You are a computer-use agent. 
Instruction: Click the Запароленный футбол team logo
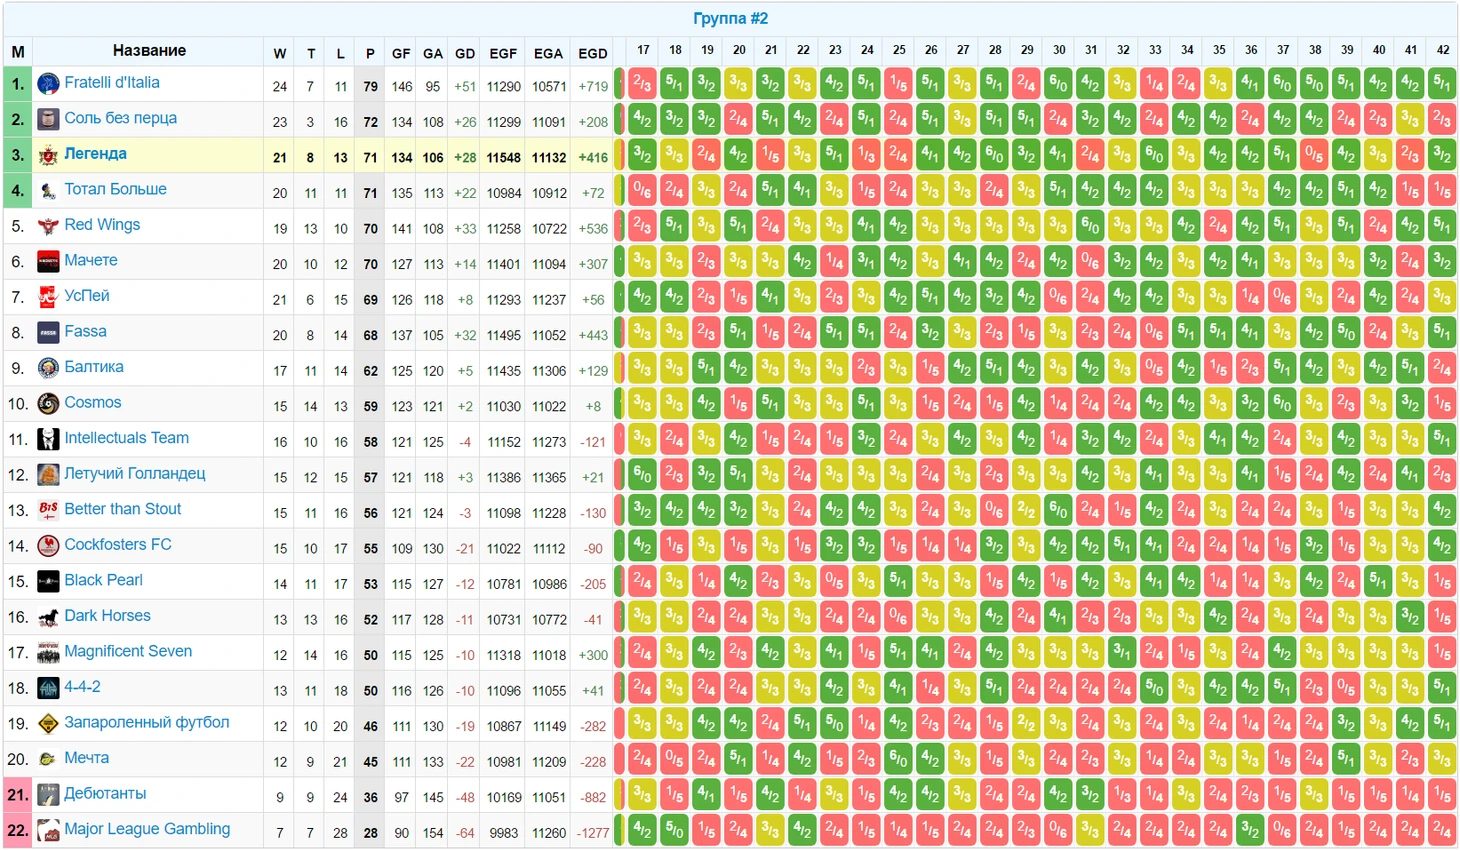pos(48,723)
